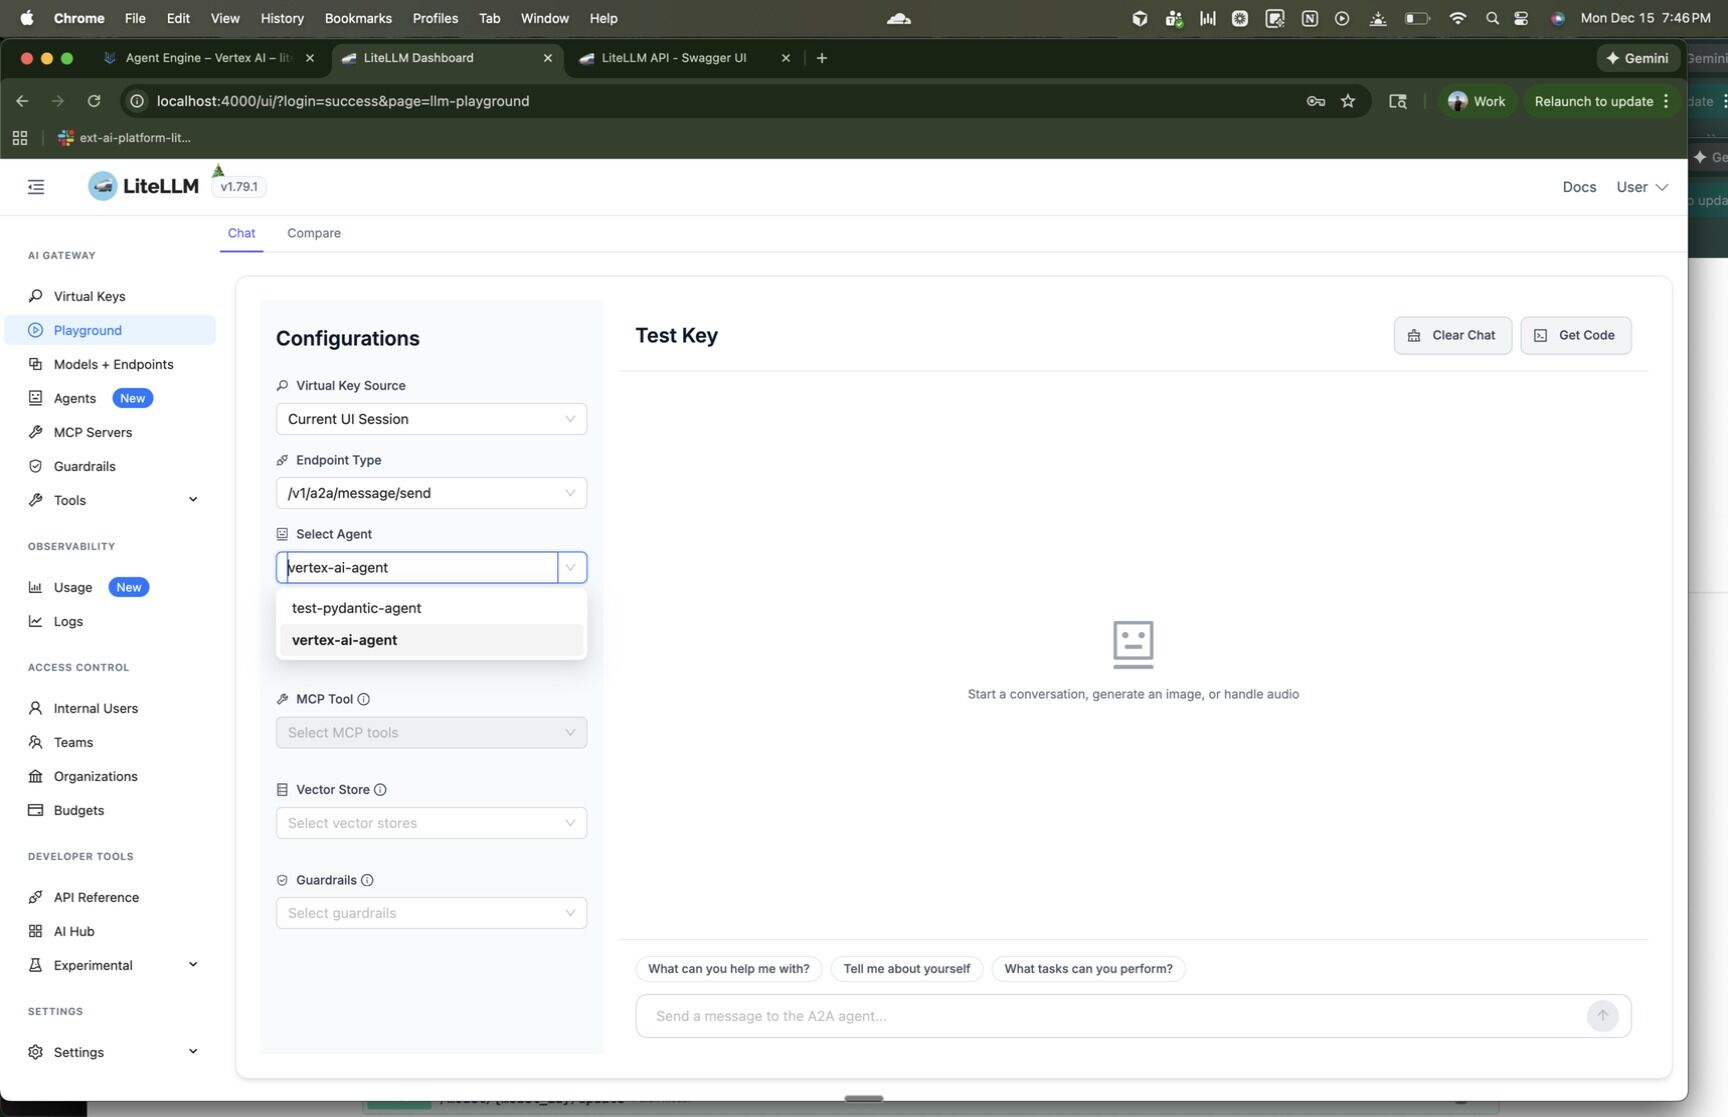Click the Select Agent search field

(418, 568)
